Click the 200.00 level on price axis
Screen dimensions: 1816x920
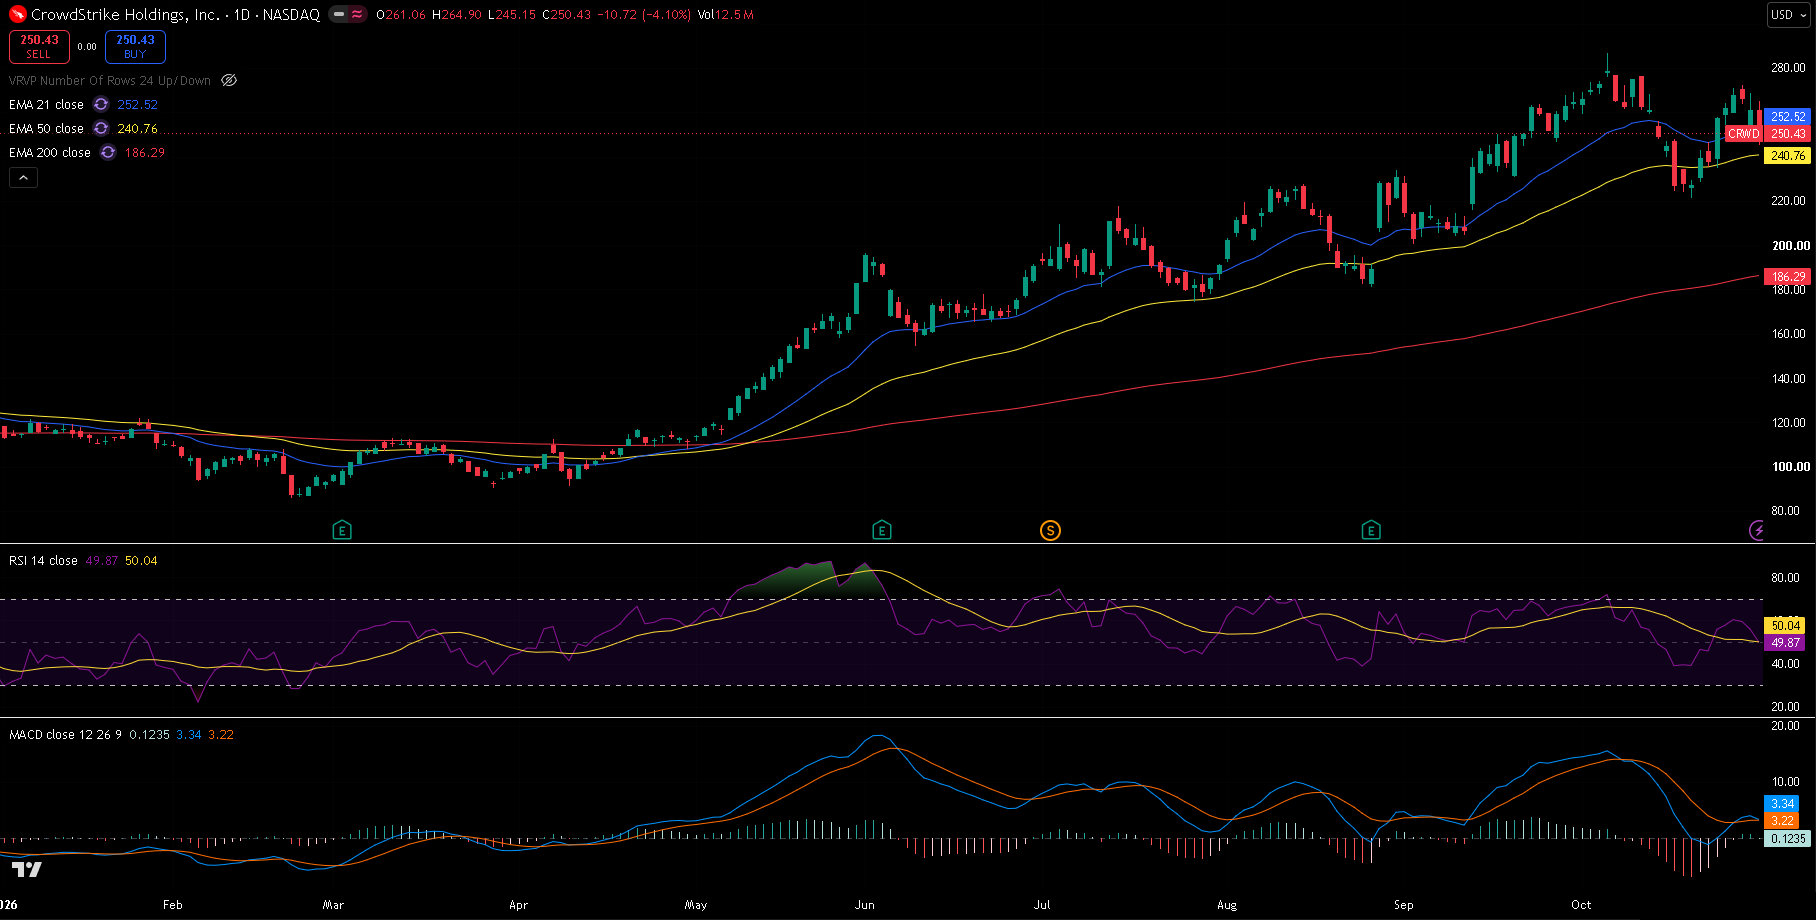[1790, 245]
